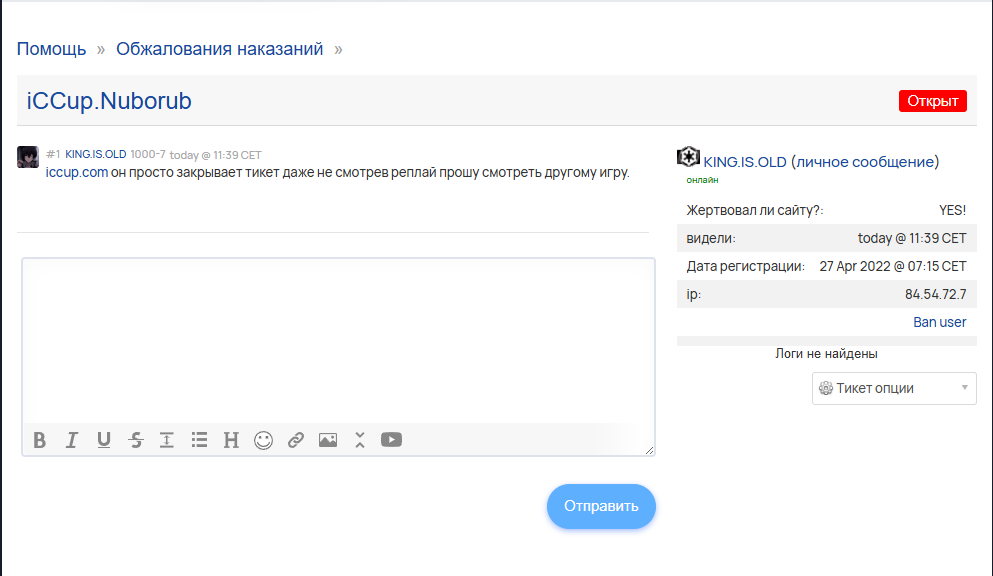Click the #1 post number
The height and width of the screenshot is (576, 993).
point(53,154)
